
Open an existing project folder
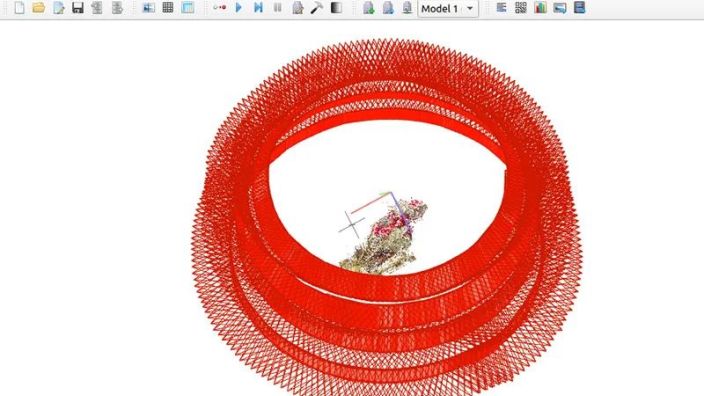[x=39, y=8]
